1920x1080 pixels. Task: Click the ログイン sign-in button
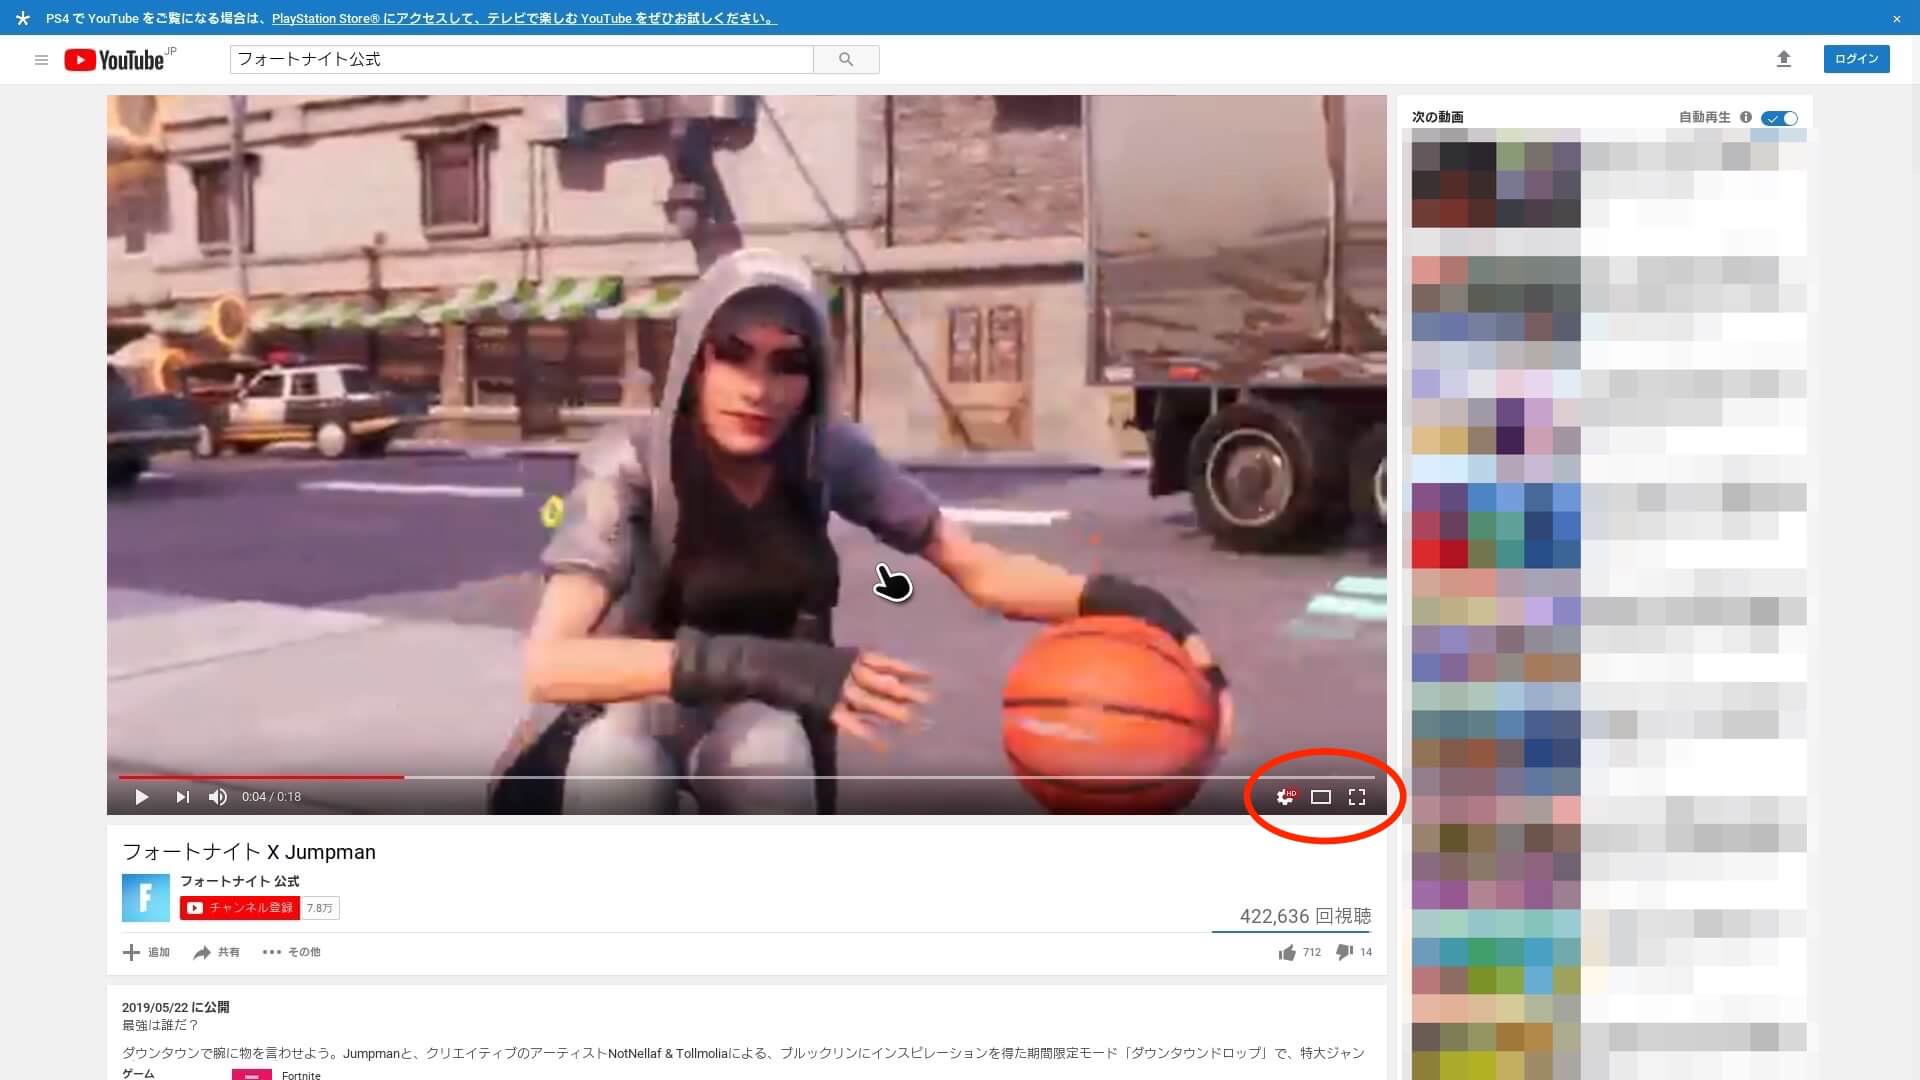point(1856,59)
